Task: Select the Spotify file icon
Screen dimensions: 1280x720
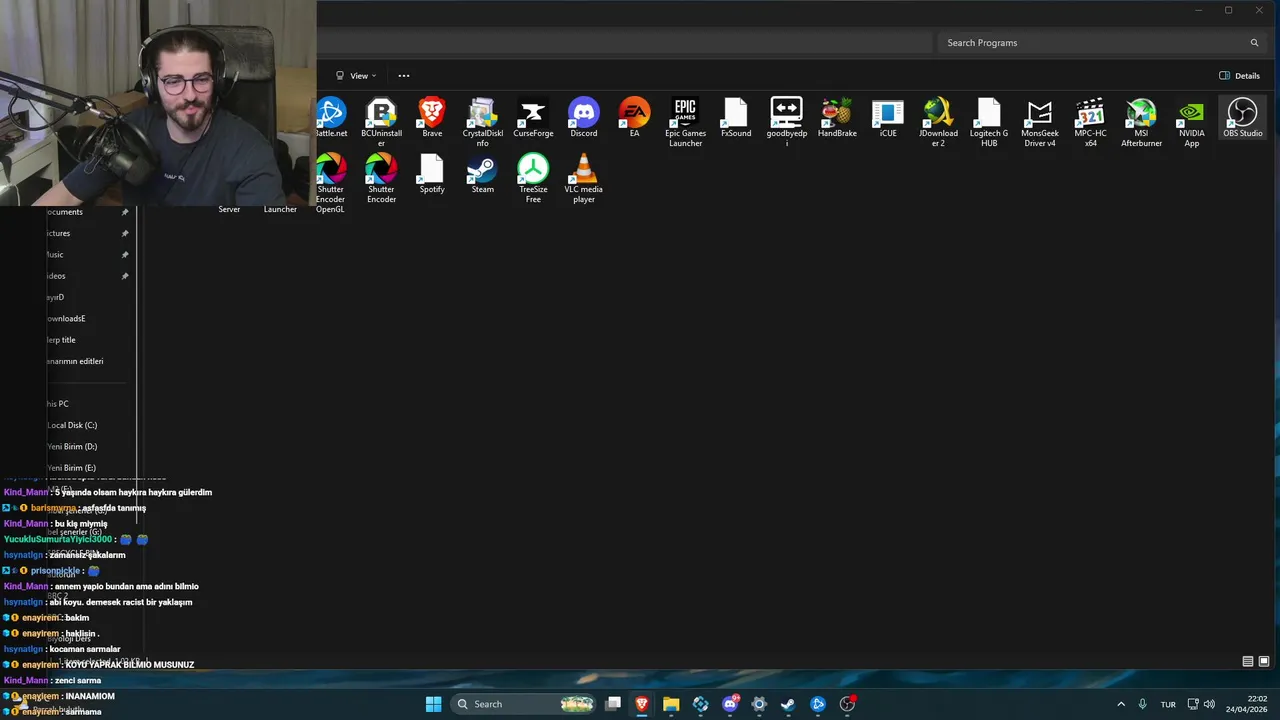Action: pyautogui.click(x=432, y=175)
